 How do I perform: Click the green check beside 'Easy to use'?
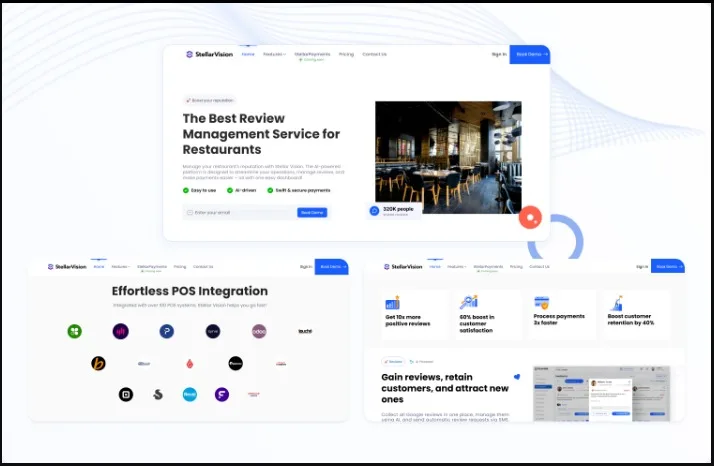(x=186, y=190)
